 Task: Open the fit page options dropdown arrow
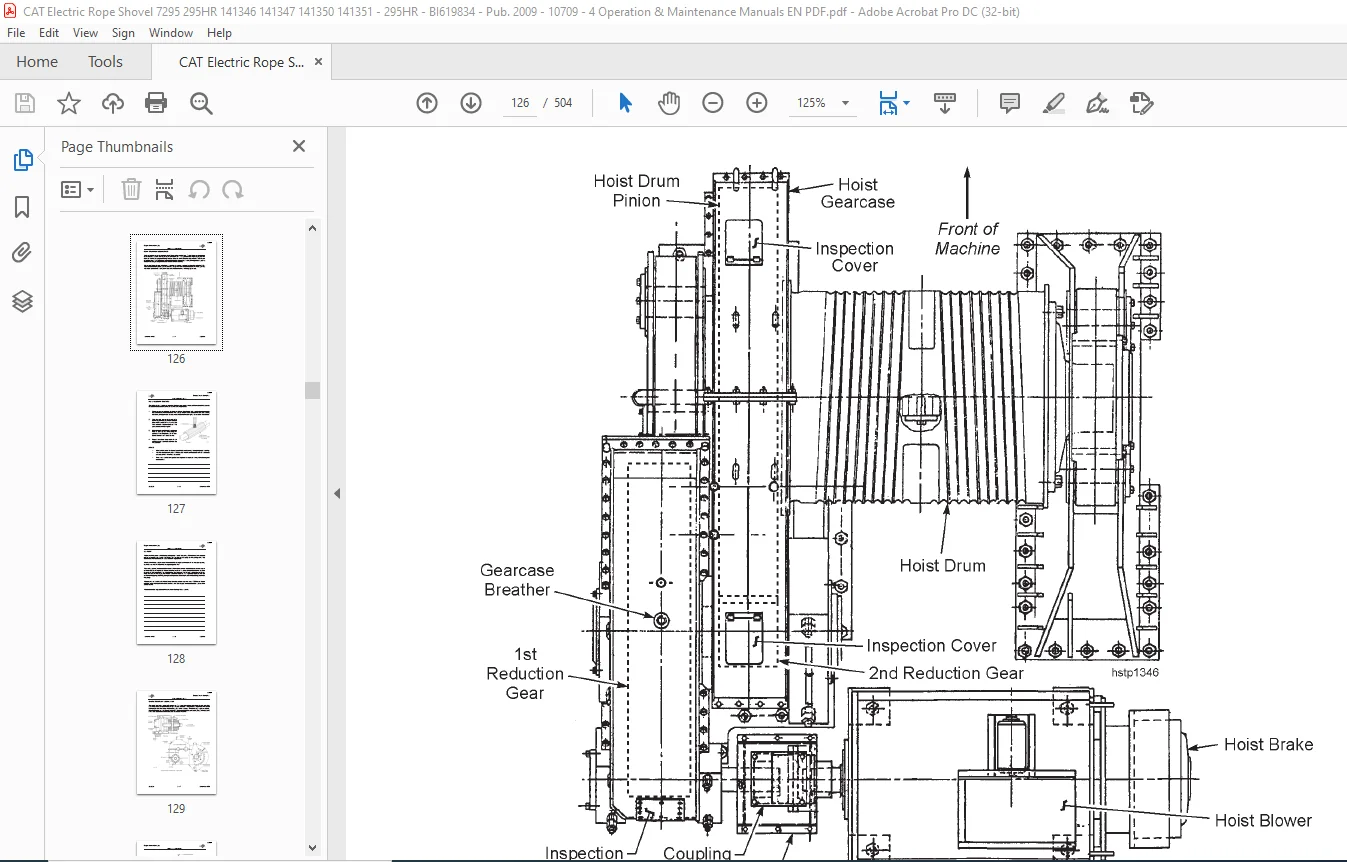[906, 103]
